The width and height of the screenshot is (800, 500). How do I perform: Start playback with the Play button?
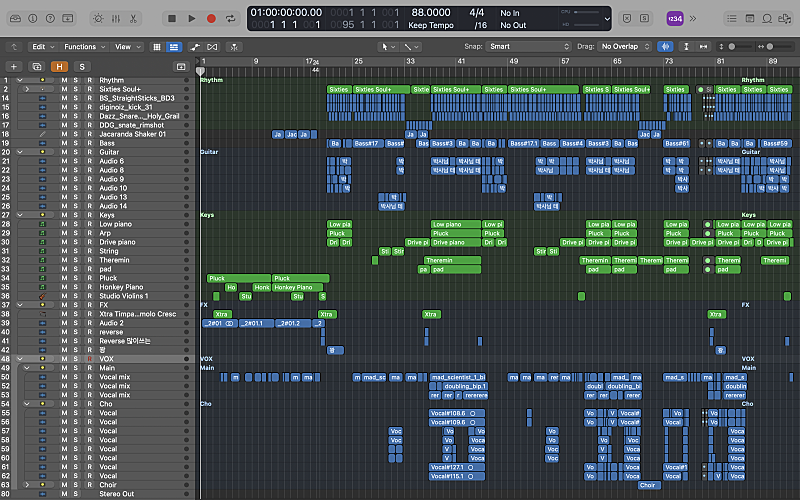click(191, 18)
